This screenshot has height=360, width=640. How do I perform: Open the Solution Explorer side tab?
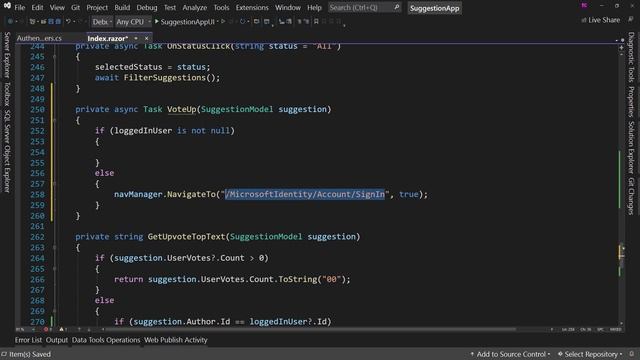(631, 147)
